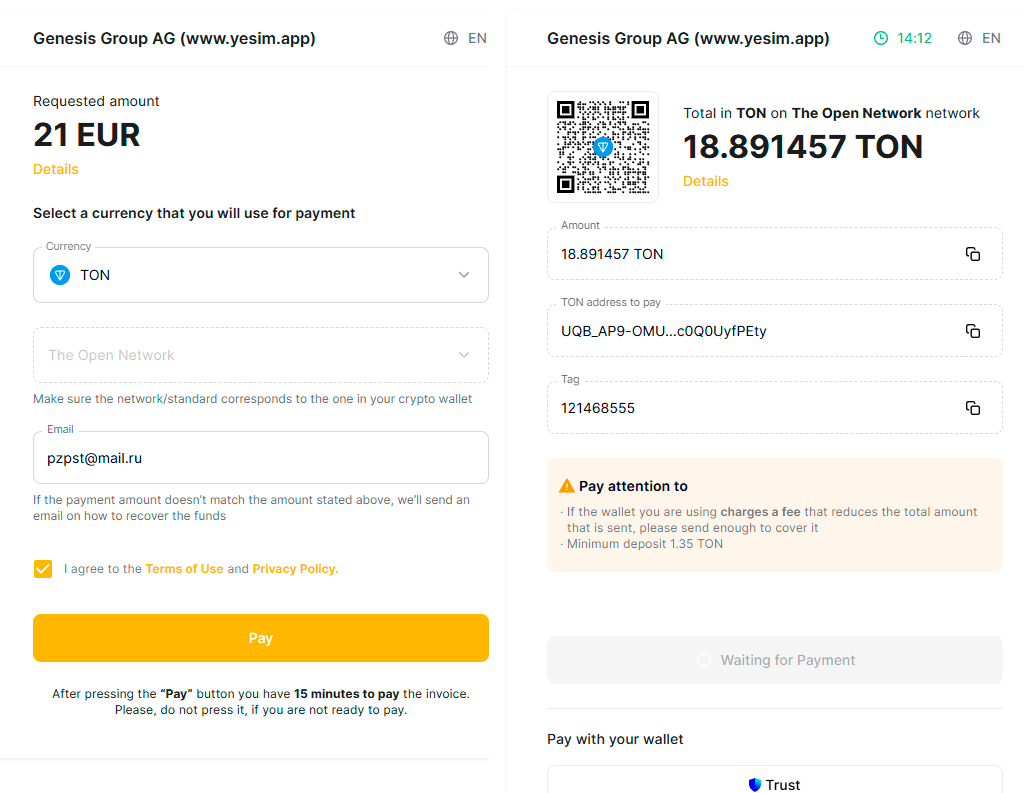Screen dimensions: 1024x793
Task: Open EN language selector on right panel
Action: (991, 38)
